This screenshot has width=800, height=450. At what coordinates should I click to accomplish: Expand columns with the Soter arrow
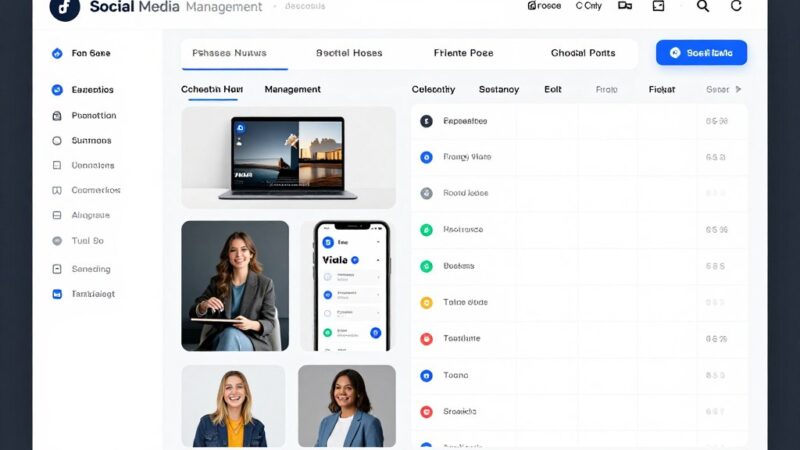point(738,89)
